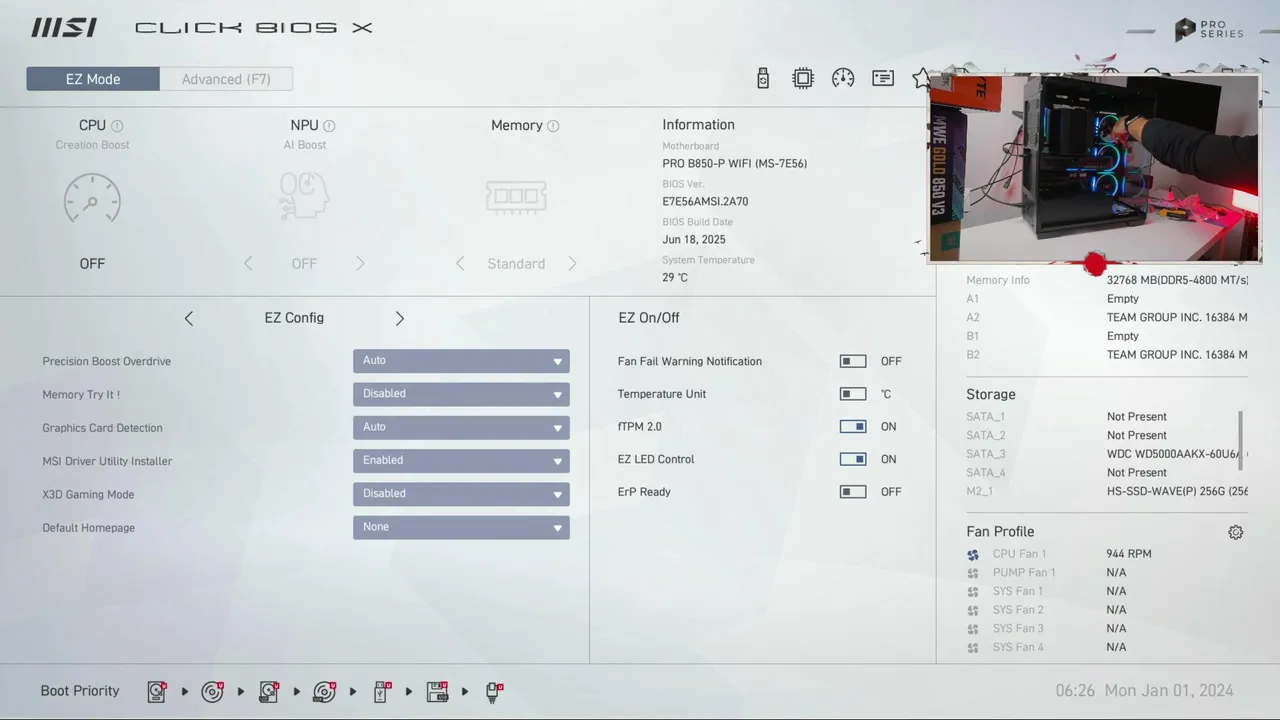Select the optical disc boot priority icon
This screenshot has width=1280, height=720.
click(x=212, y=691)
